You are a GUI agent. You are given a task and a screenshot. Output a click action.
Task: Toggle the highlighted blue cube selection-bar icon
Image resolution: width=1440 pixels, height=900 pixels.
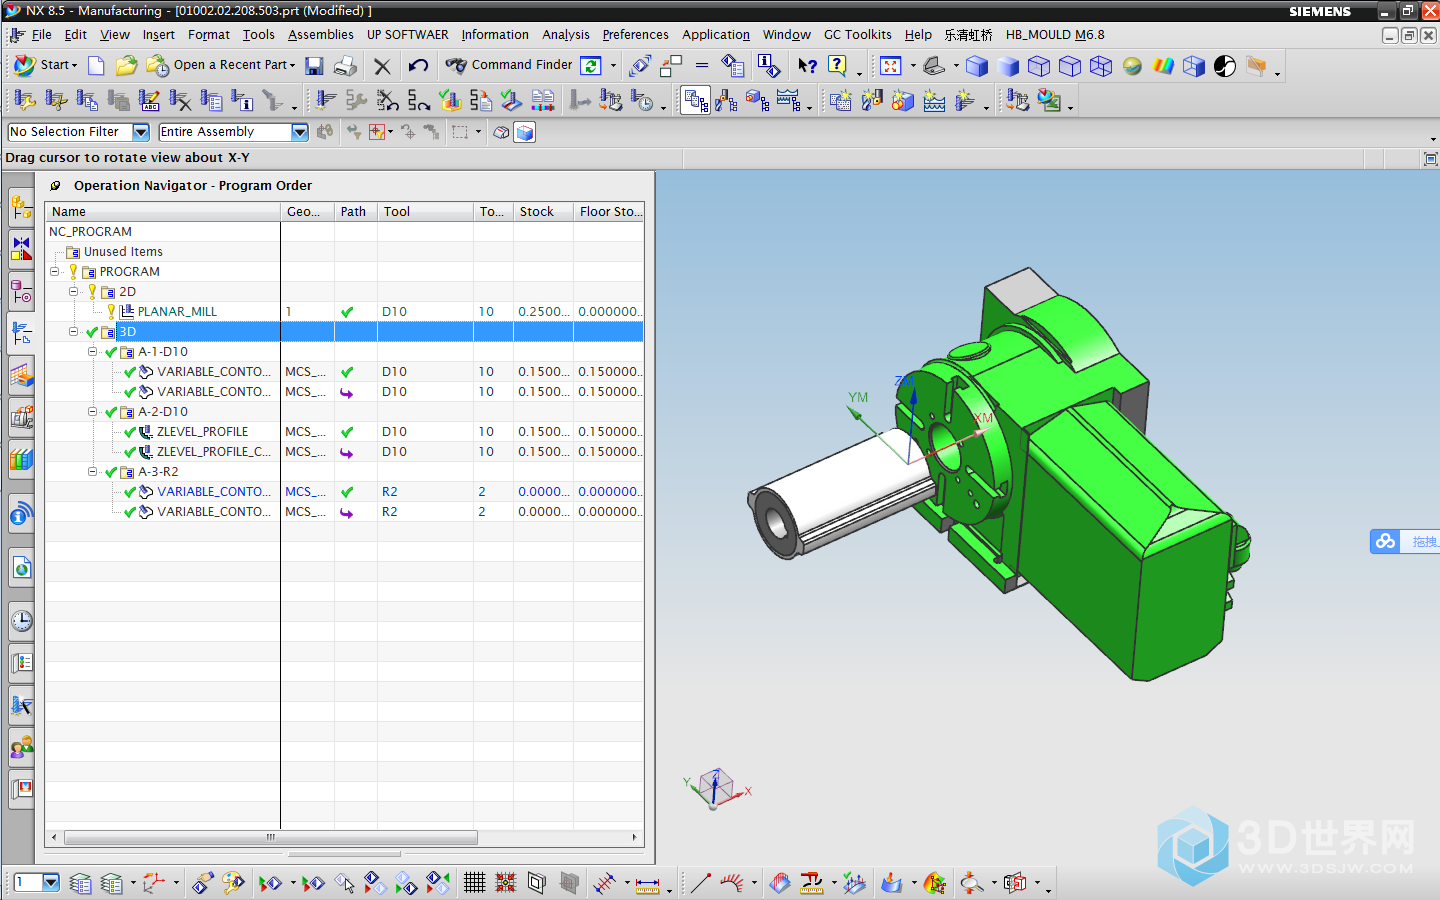click(524, 132)
